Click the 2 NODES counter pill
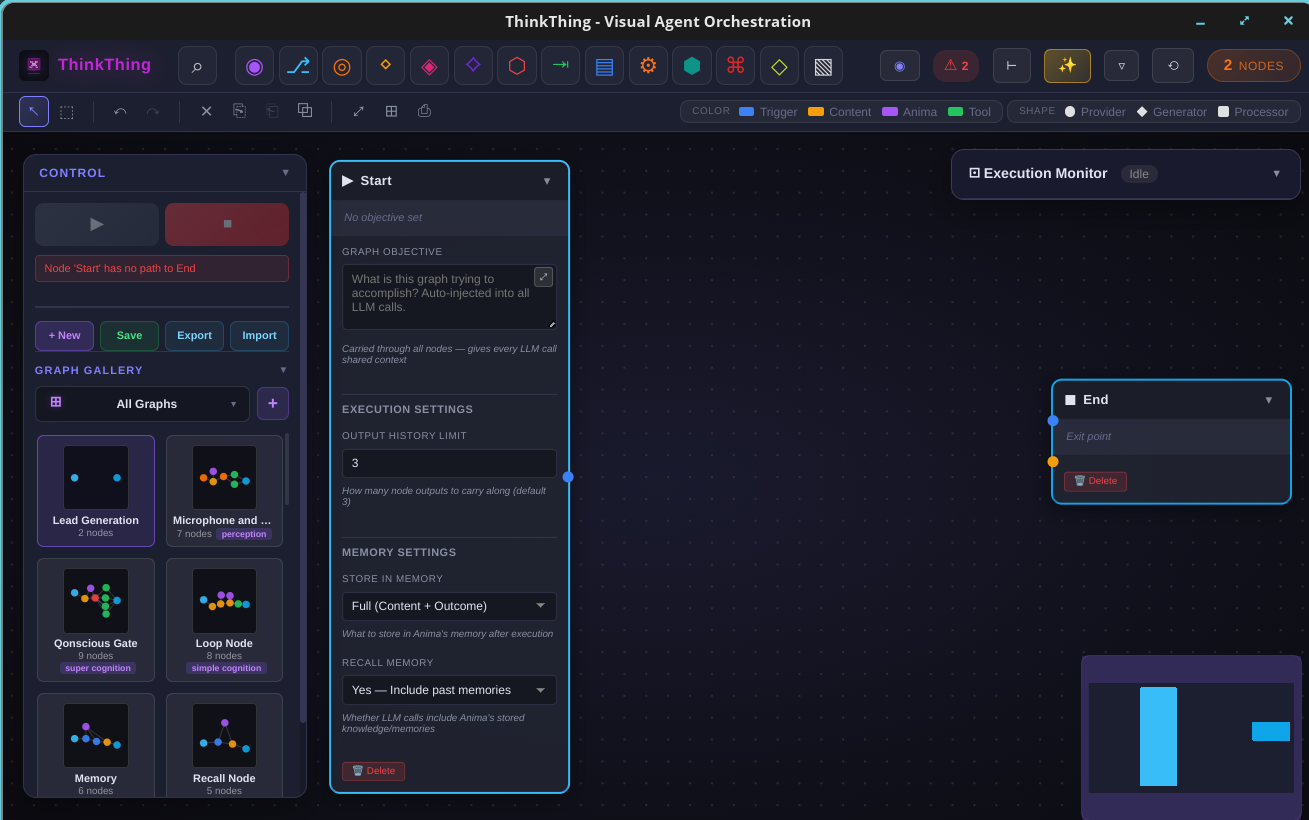 pyautogui.click(x=1254, y=66)
